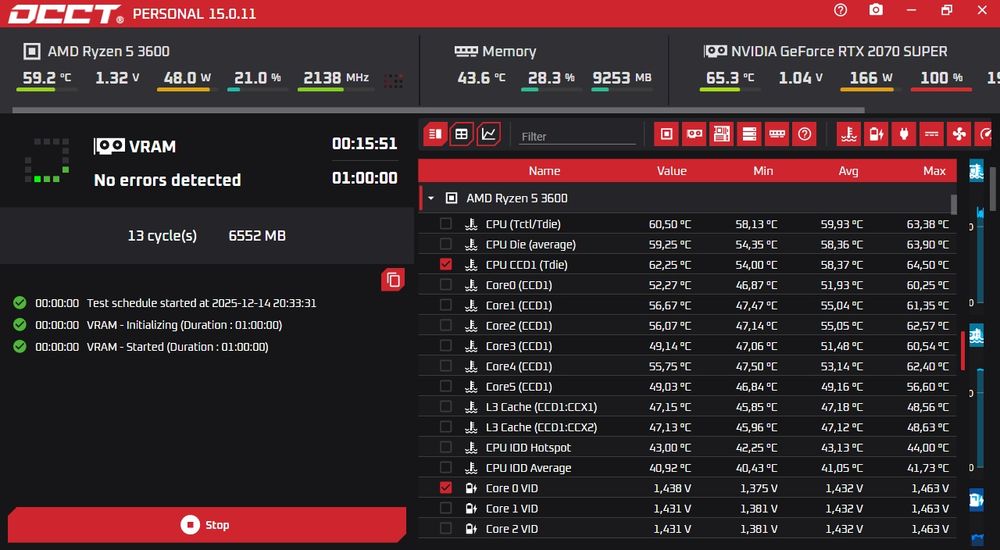1000x550 pixels.
Task: Check the L3 Cache (CCD1:CCX1) checkbox
Action: 446,406
